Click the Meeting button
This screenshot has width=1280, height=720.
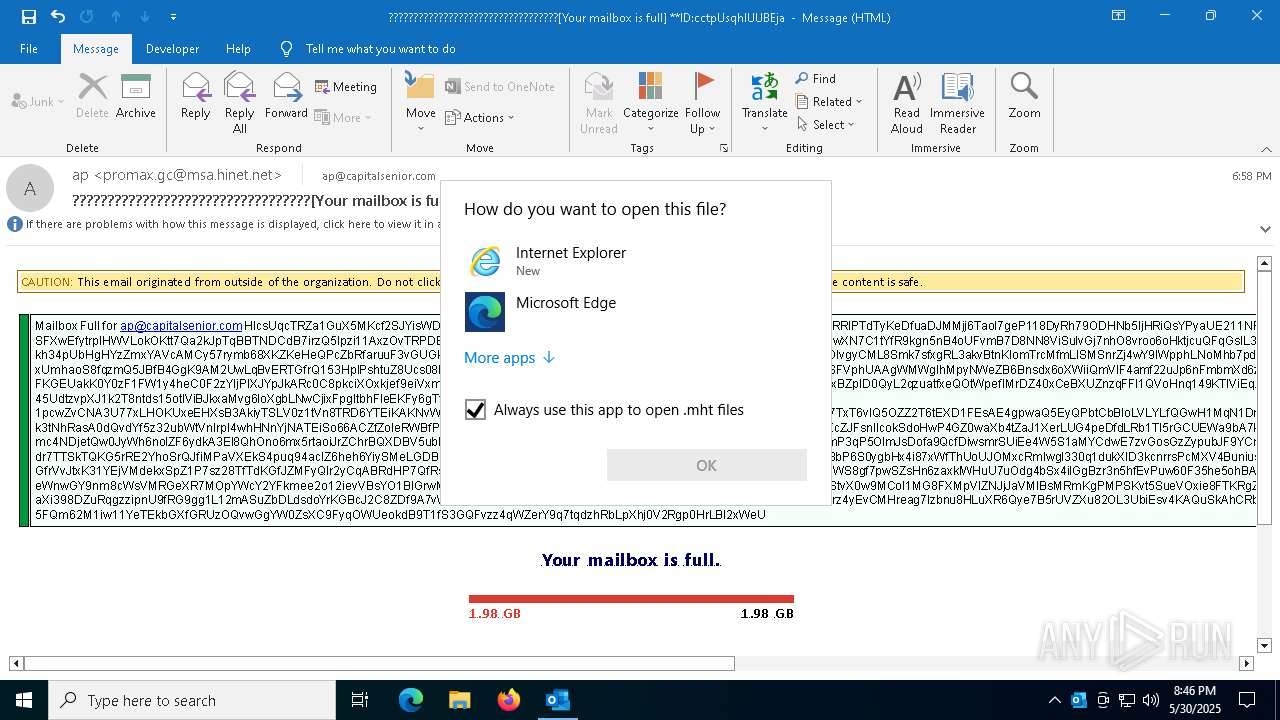point(346,87)
